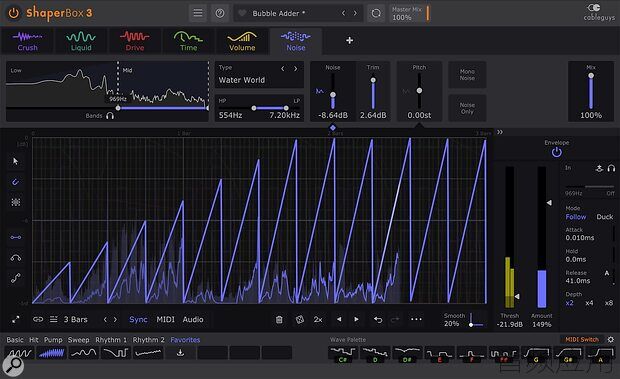The image size is (620, 379).
Task: Shift wave right with the right-arrow button
Action: (x=356, y=319)
